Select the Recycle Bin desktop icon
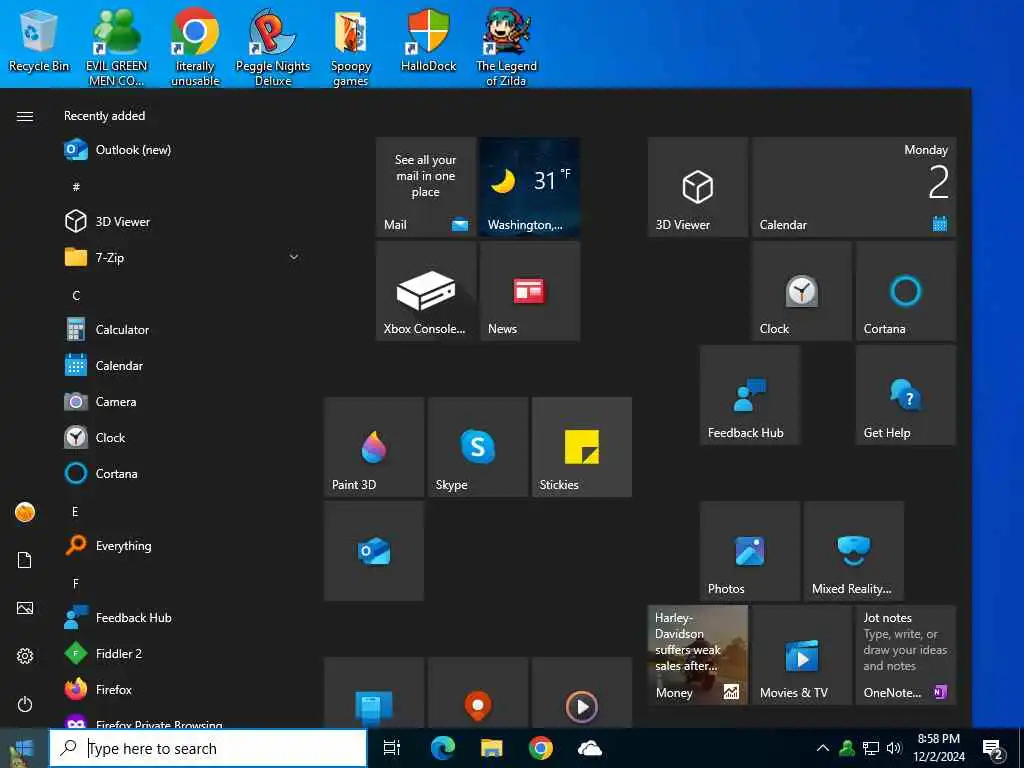This screenshot has width=1024, height=768. (x=39, y=41)
